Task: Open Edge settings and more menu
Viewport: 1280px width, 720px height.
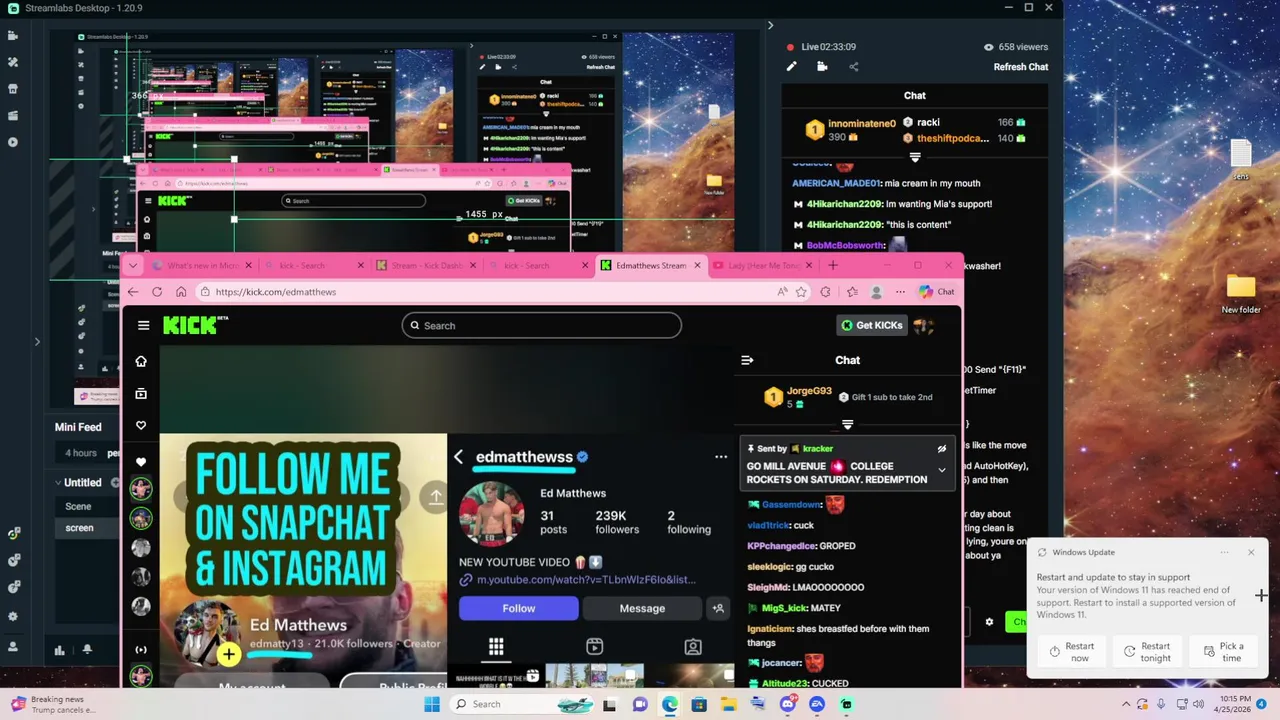Action: pos(900,292)
